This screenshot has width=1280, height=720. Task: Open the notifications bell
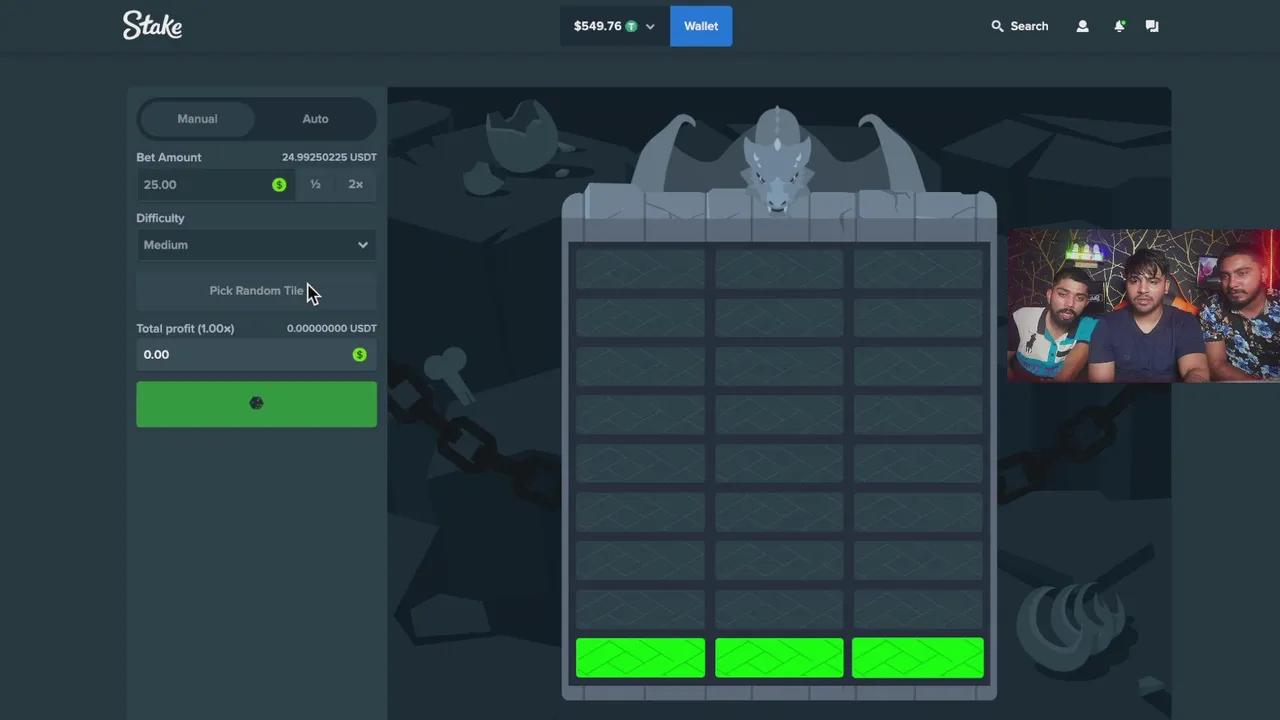[1119, 26]
